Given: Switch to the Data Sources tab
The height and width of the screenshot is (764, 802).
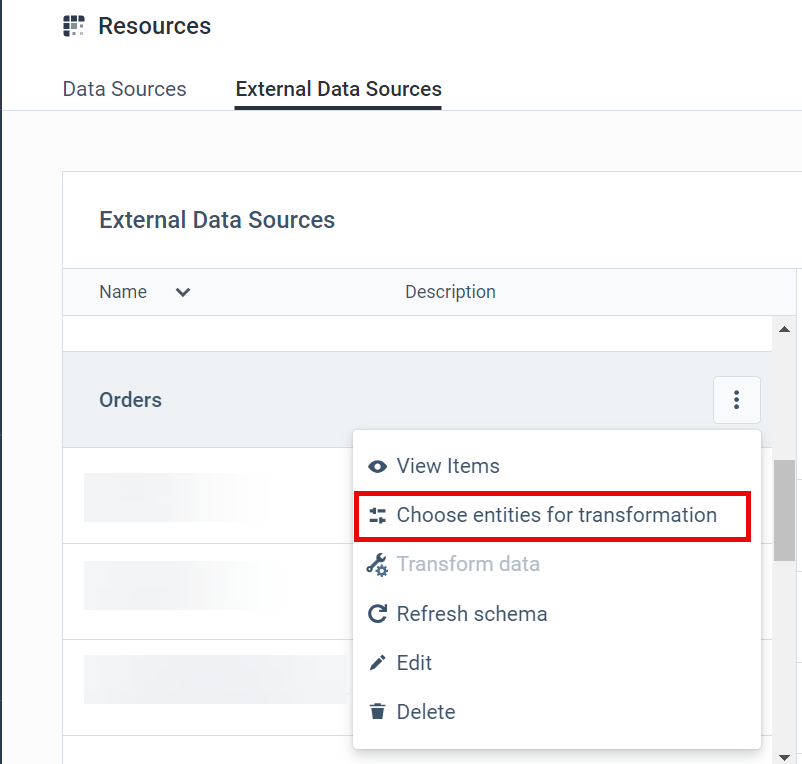Looking at the screenshot, I should [124, 89].
